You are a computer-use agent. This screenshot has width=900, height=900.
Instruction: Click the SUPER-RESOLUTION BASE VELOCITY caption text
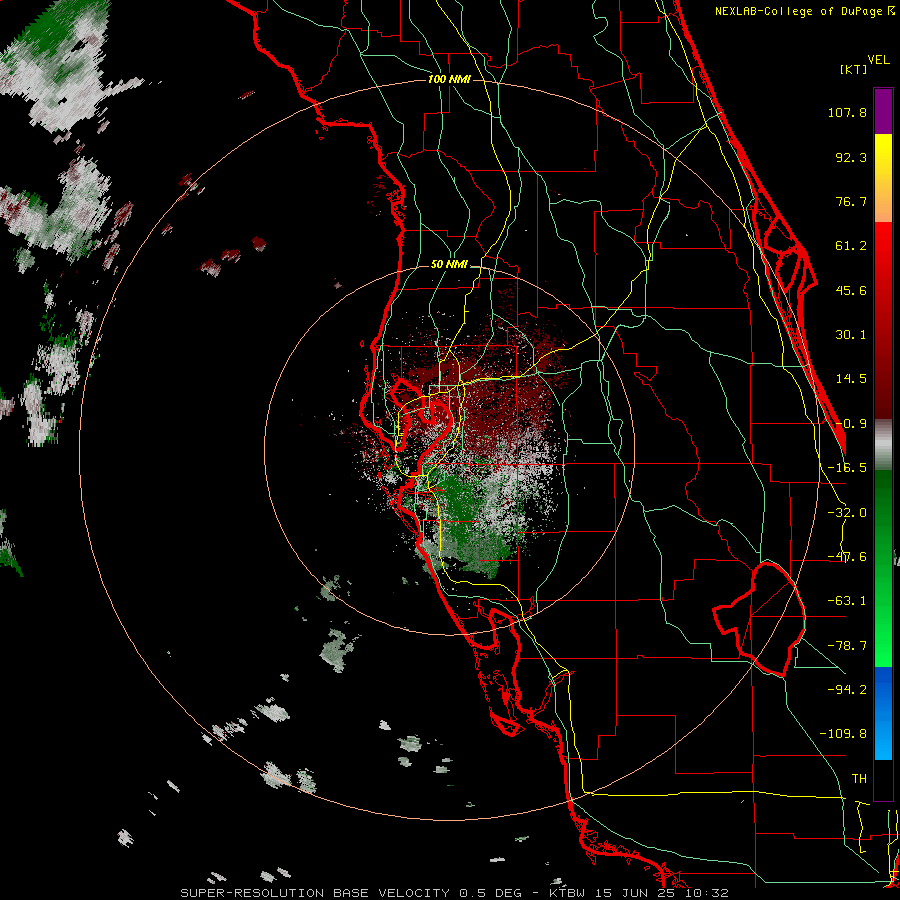pyautogui.click(x=315, y=893)
